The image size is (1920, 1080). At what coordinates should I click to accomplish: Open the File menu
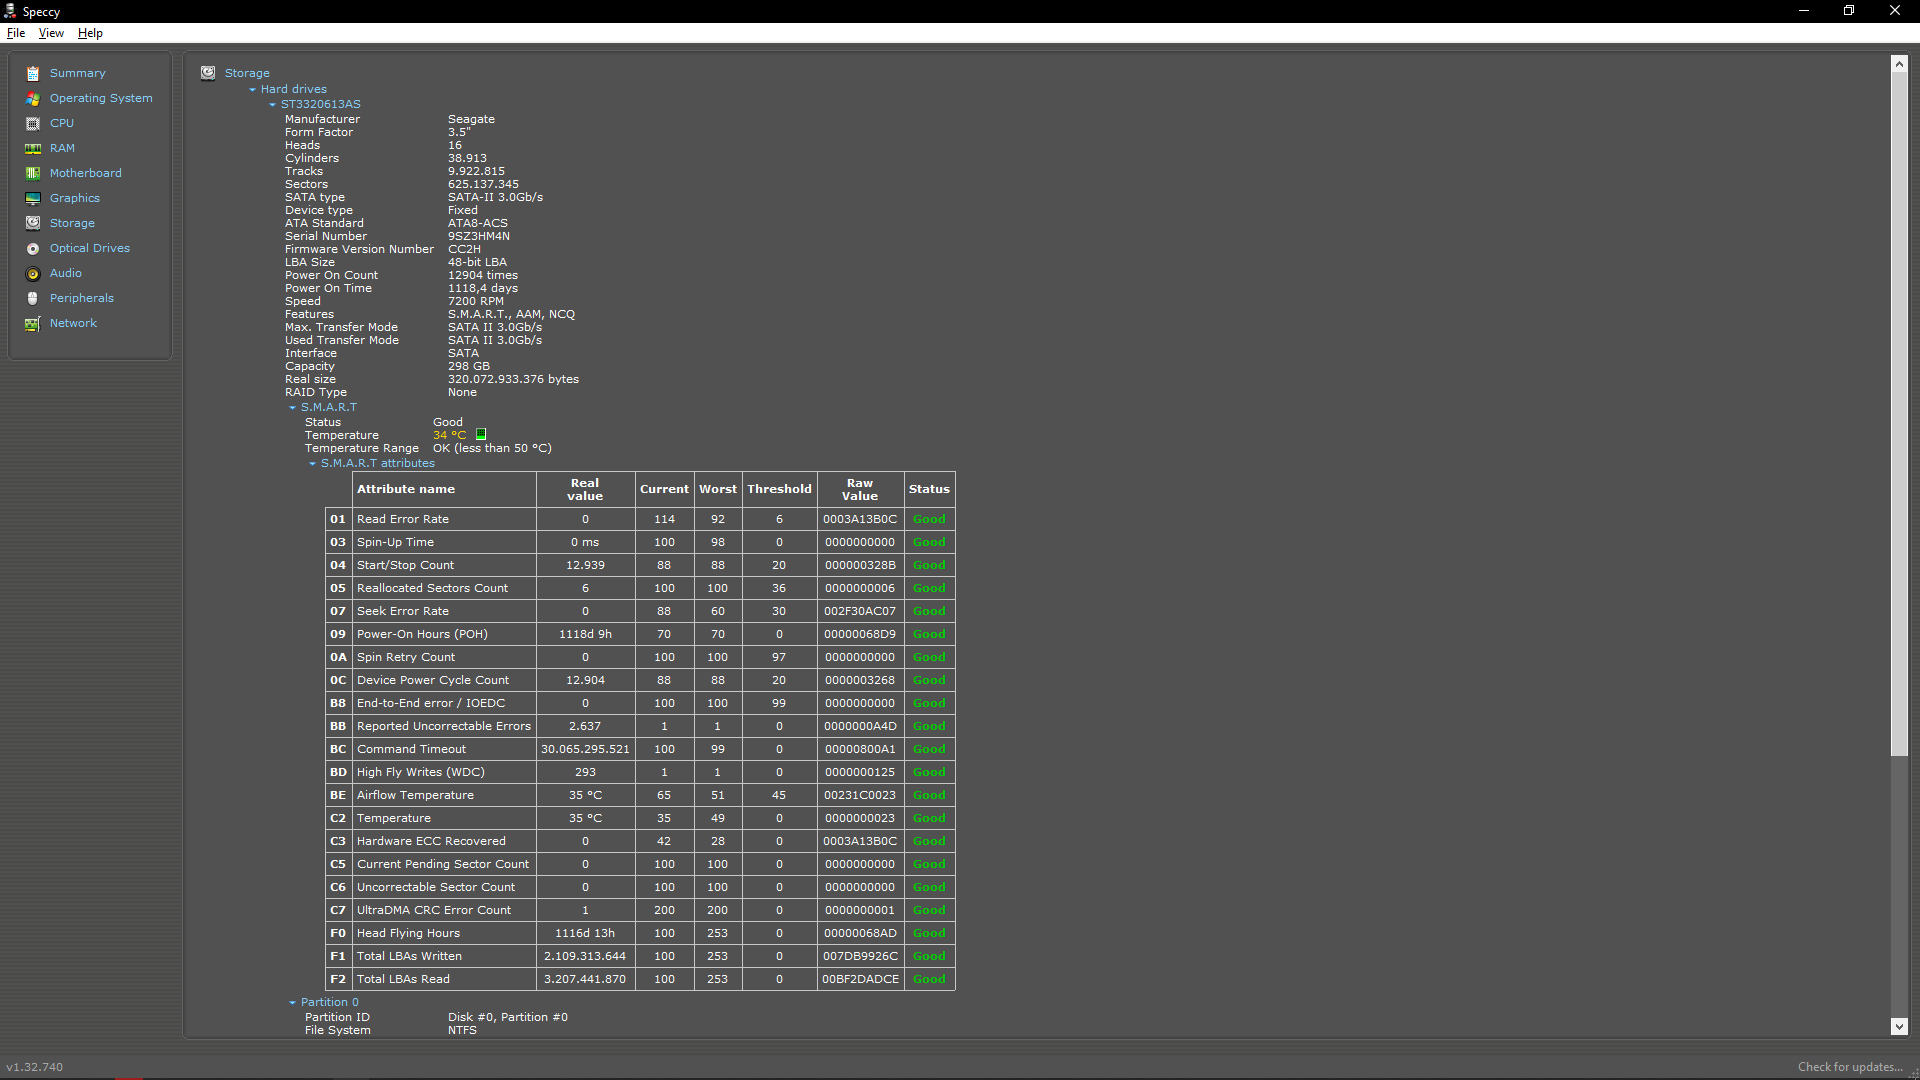click(x=16, y=33)
